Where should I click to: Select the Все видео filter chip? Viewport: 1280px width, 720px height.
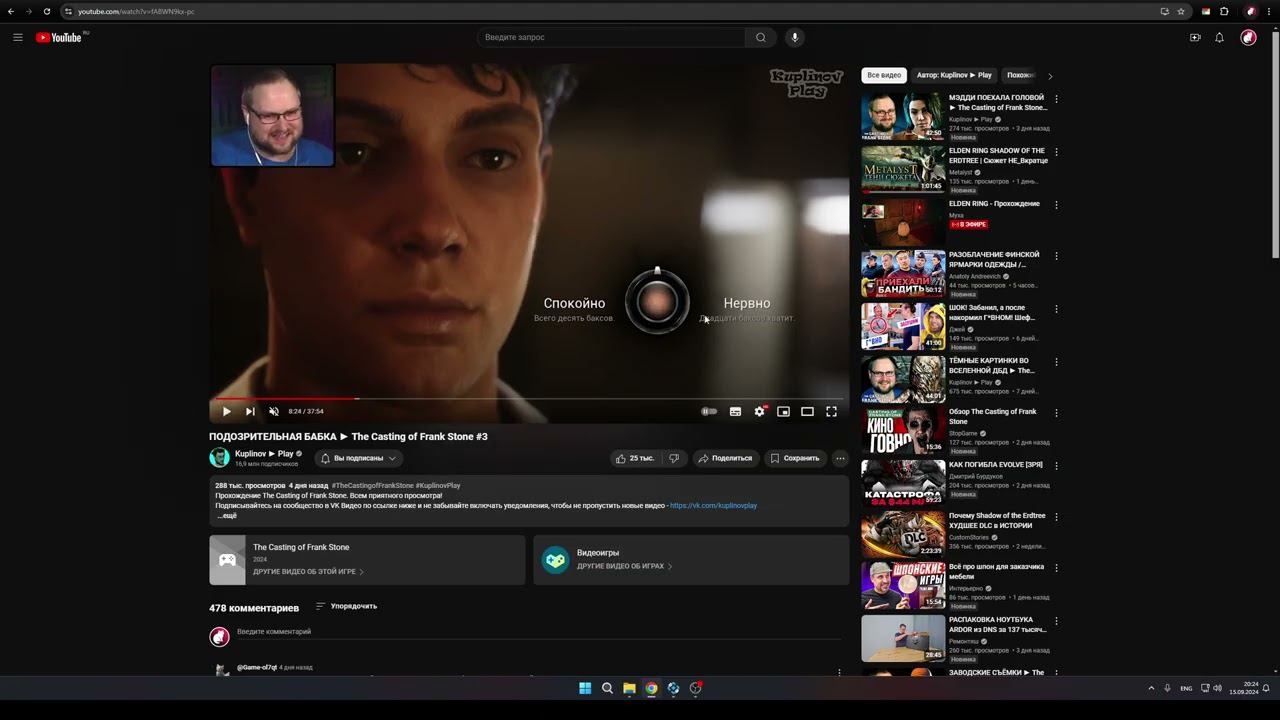click(884, 75)
